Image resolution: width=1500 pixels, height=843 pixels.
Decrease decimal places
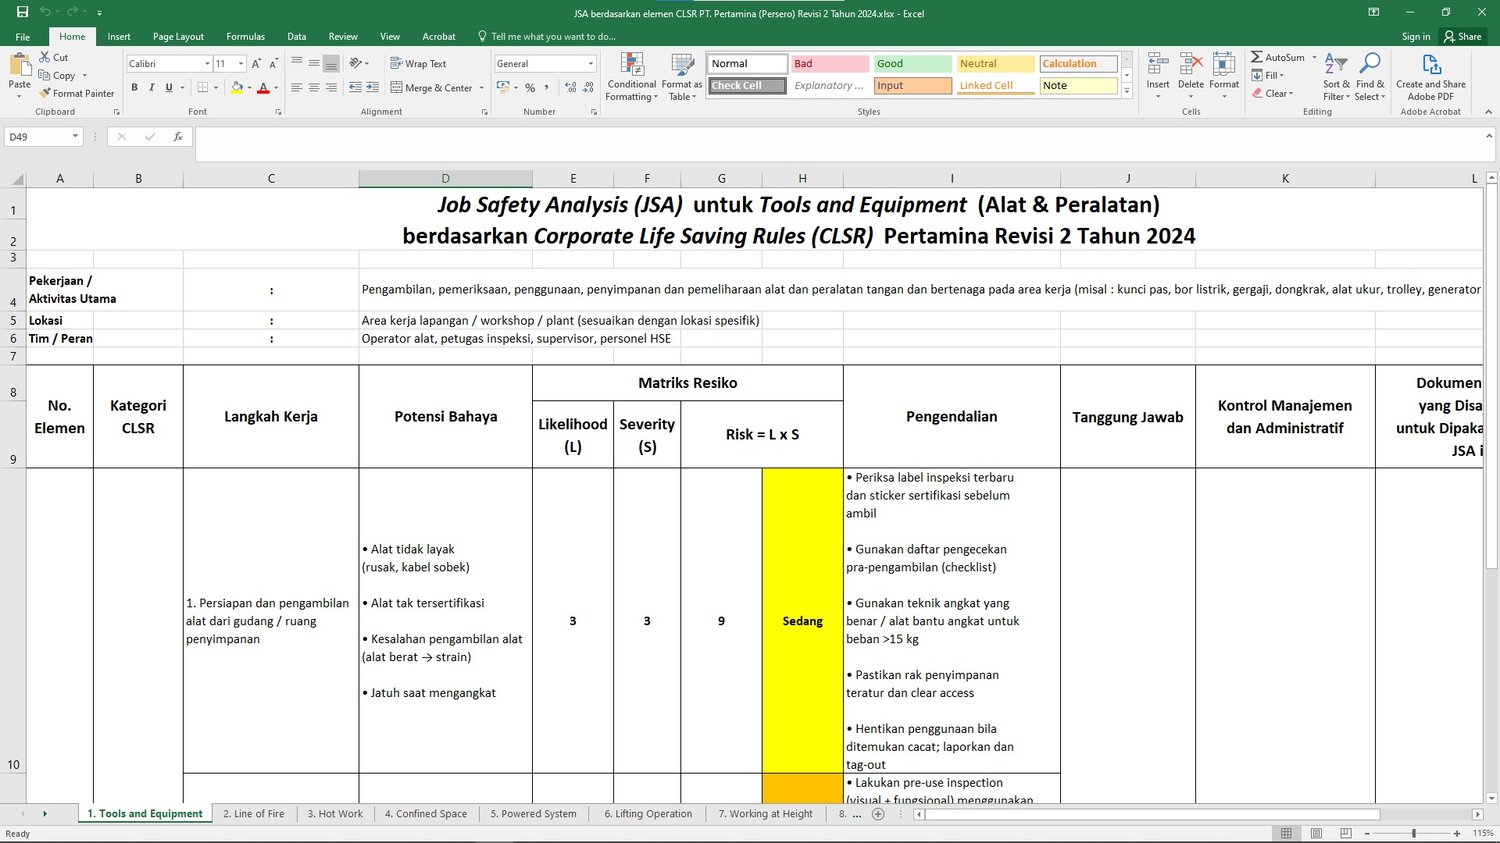coord(588,88)
